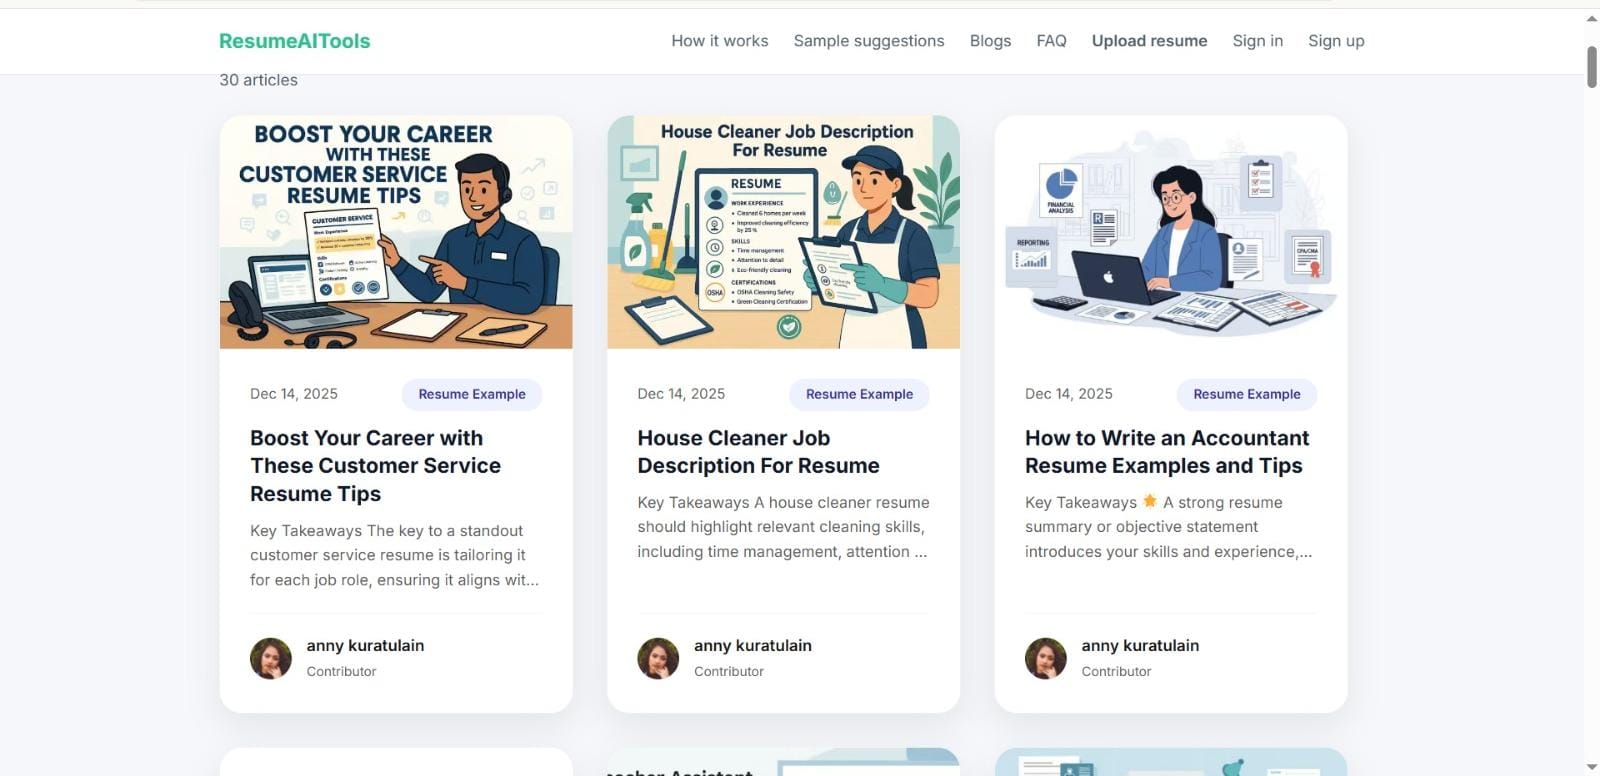Image resolution: width=1600 pixels, height=776 pixels.
Task: Click the scroll down arrow of the page scrollbar
Action: pos(1591,767)
